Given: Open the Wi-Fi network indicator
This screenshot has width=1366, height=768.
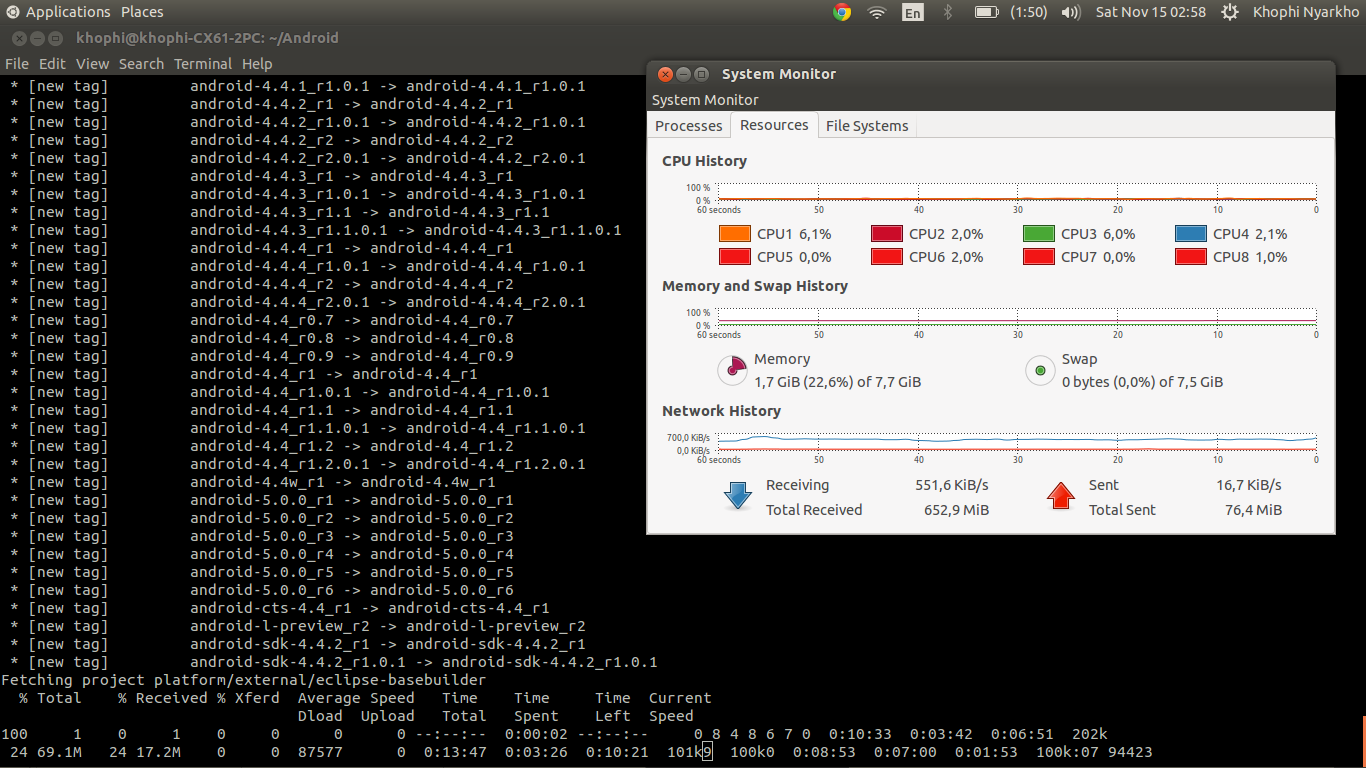Looking at the screenshot, I should point(877,12).
